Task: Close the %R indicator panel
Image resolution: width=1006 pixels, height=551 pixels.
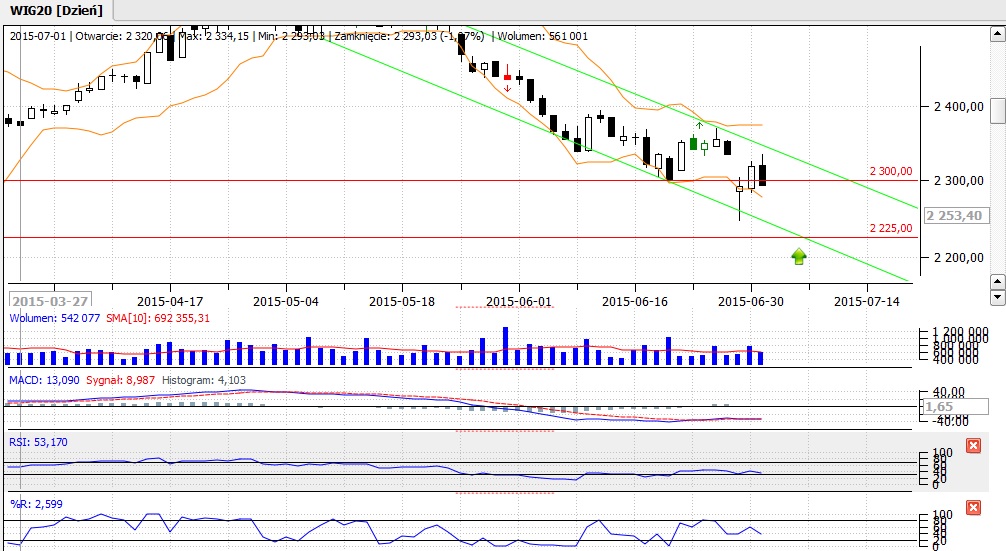Action: coord(974,508)
